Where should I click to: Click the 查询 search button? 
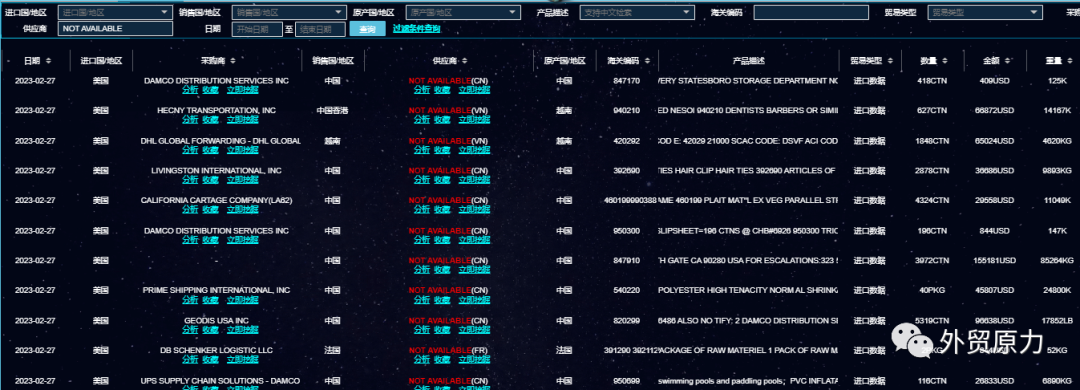[368, 29]
